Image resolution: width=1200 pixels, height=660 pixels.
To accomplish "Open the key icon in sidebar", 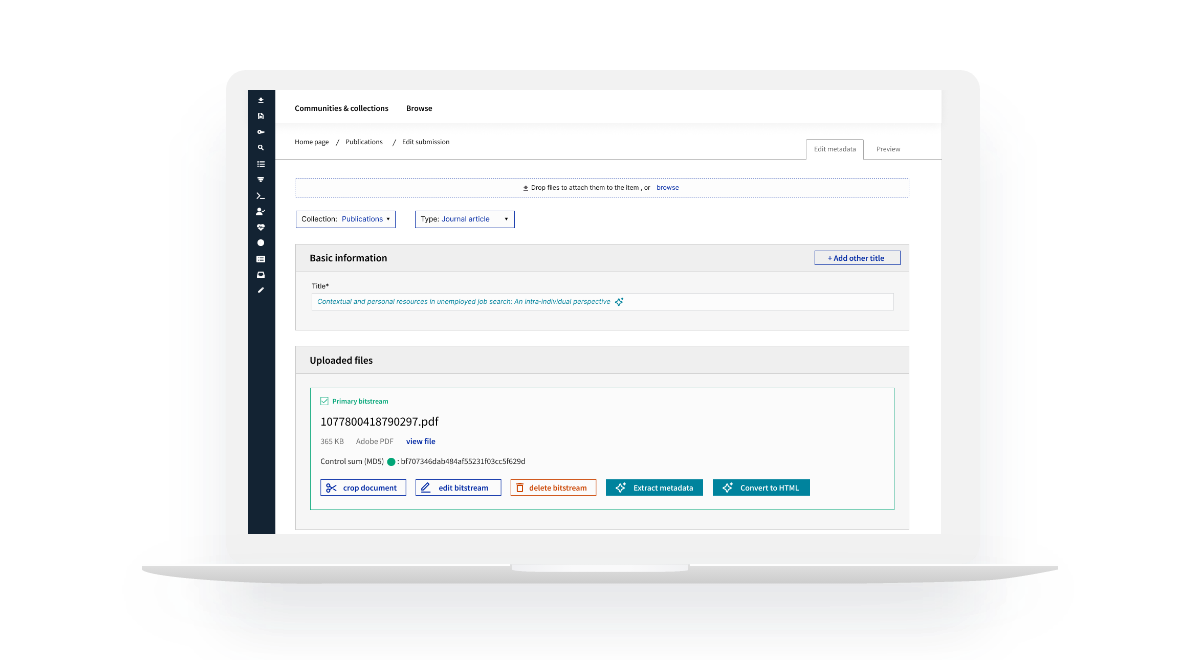I will point(261,132).
